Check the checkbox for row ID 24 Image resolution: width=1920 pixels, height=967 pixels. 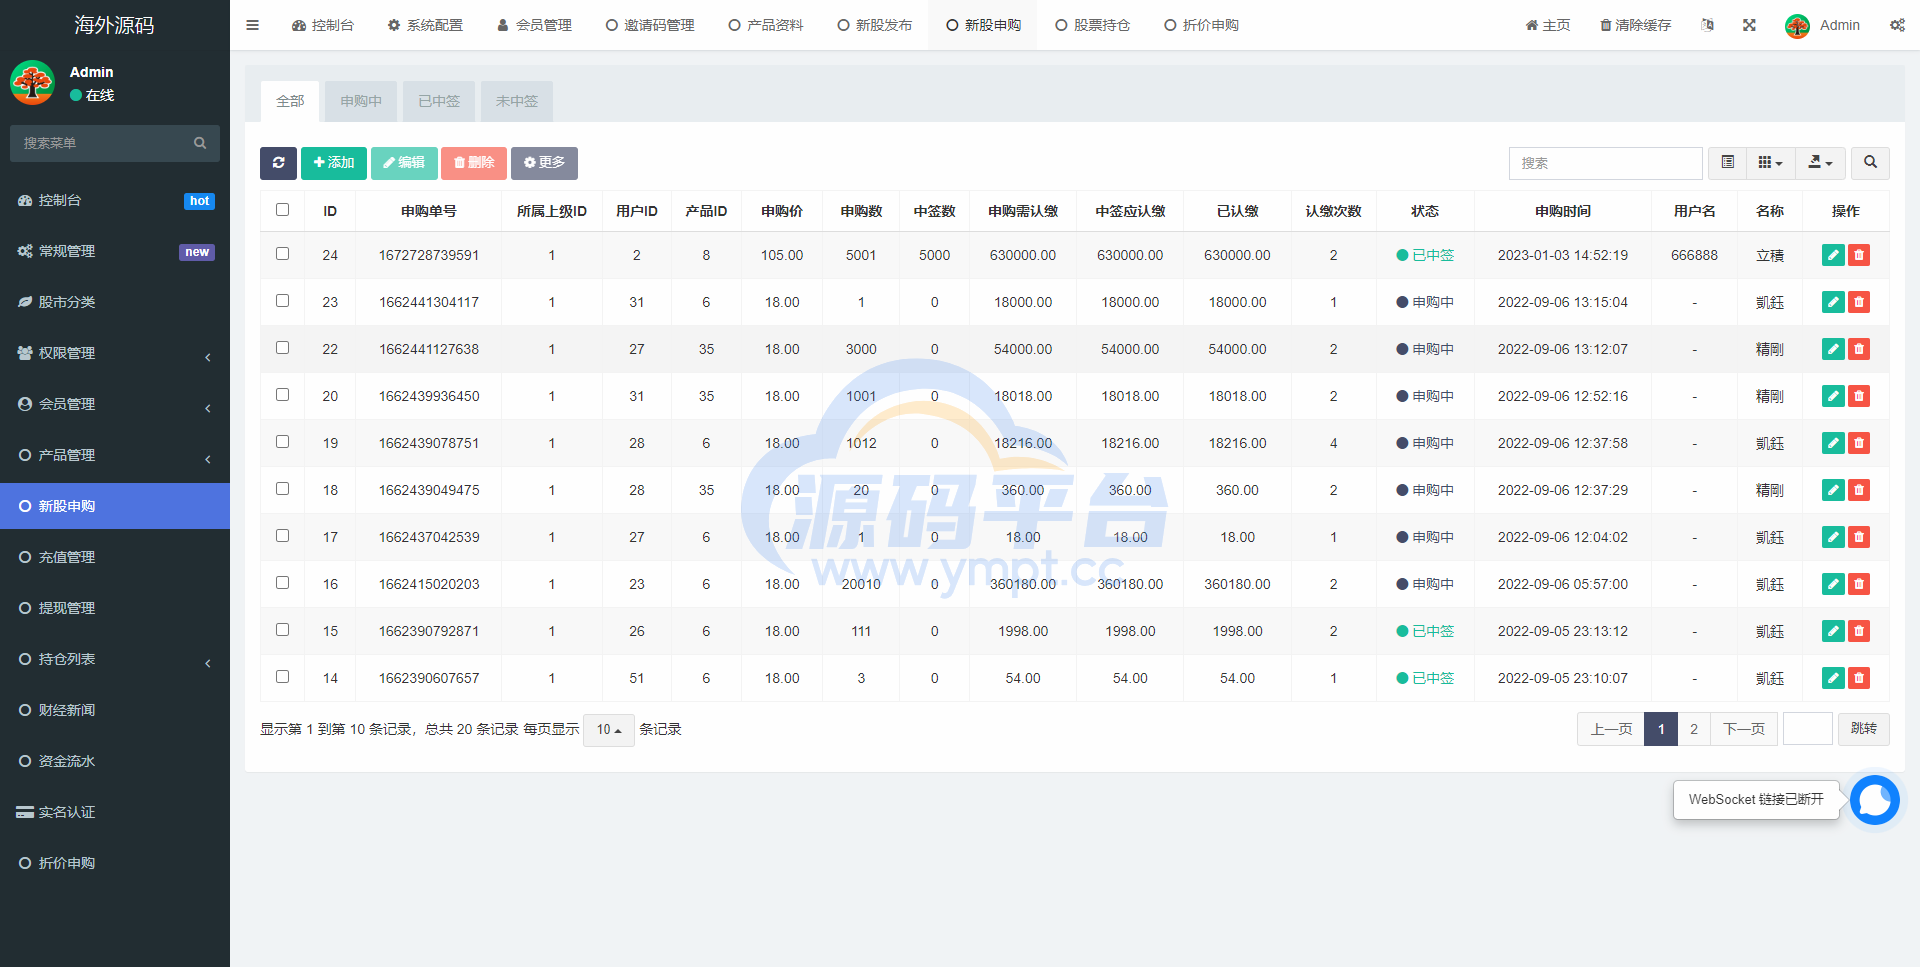(x=282, y=254)
